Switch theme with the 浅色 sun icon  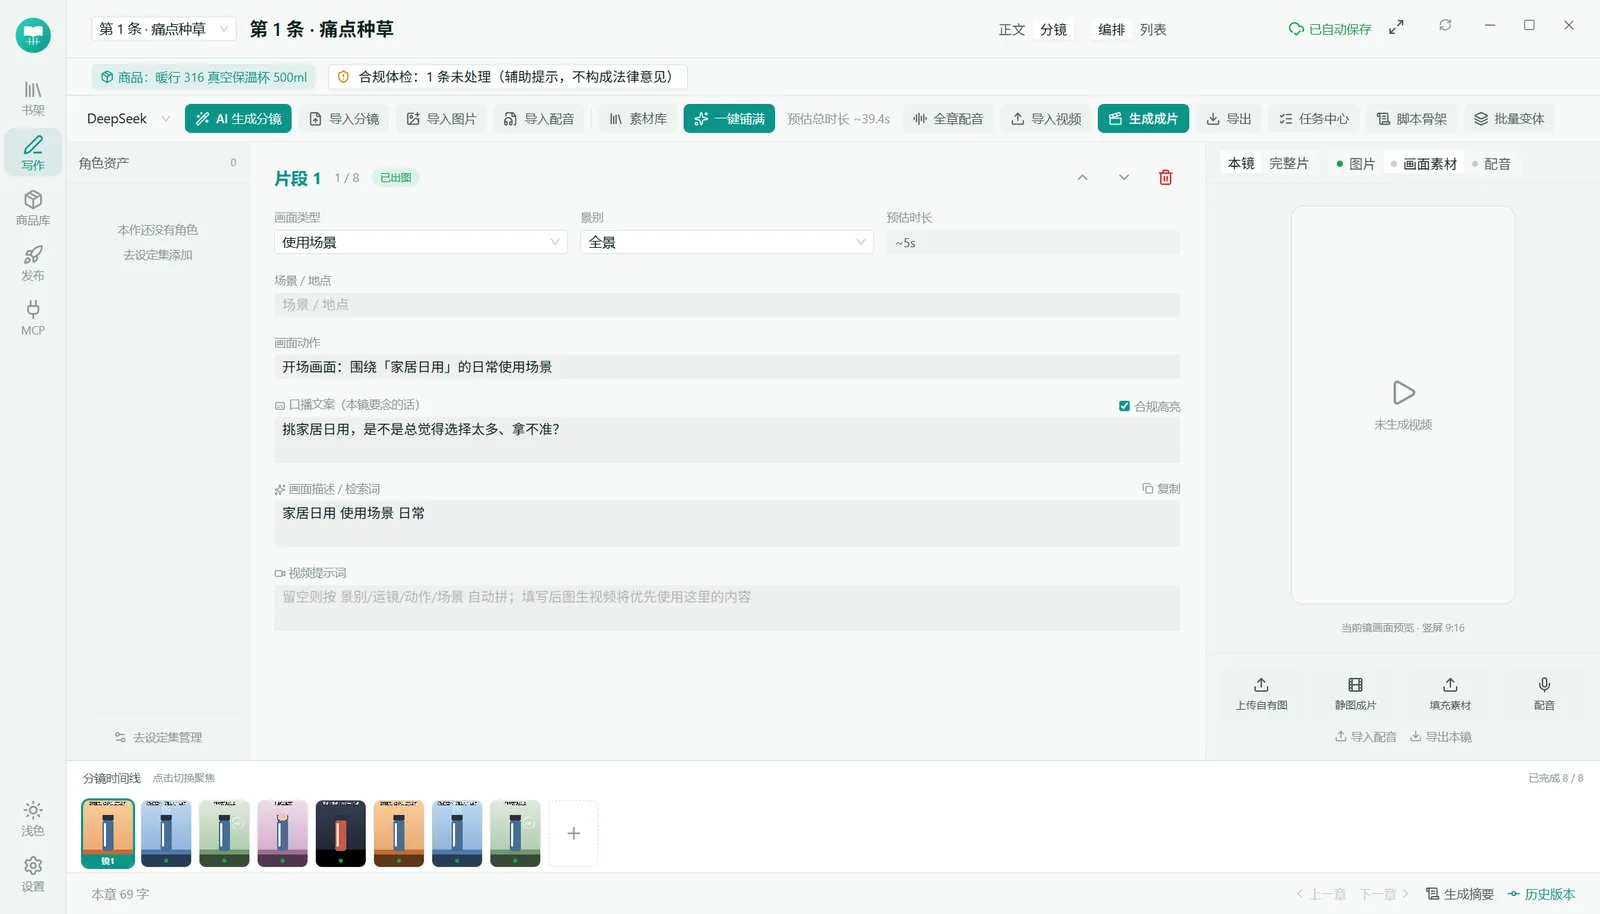coord(33,818)
